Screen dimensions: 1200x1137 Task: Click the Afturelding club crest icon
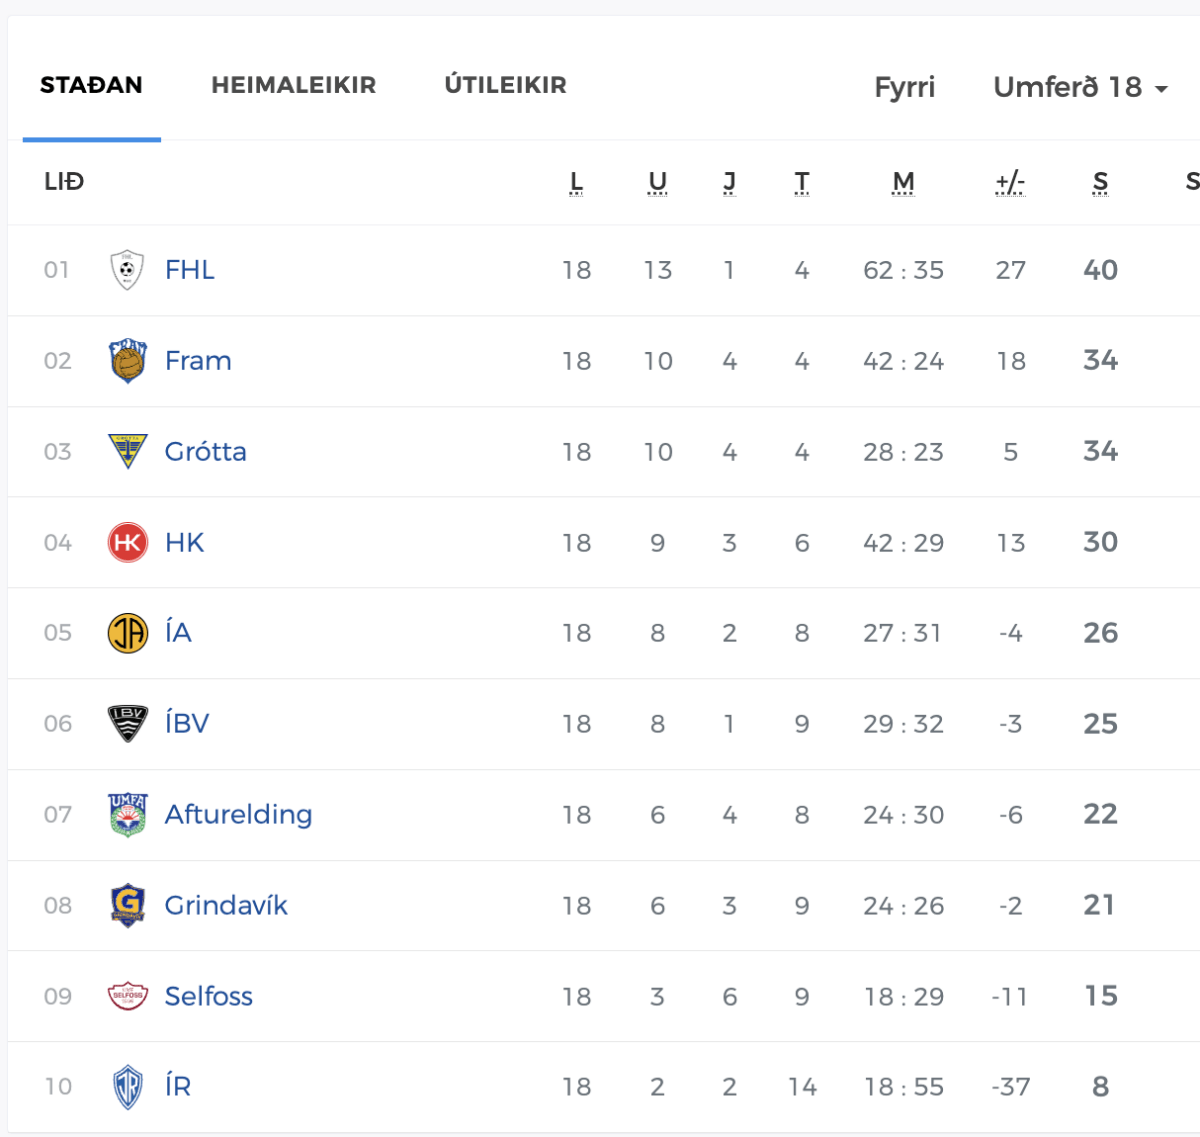tap(127, 815)
